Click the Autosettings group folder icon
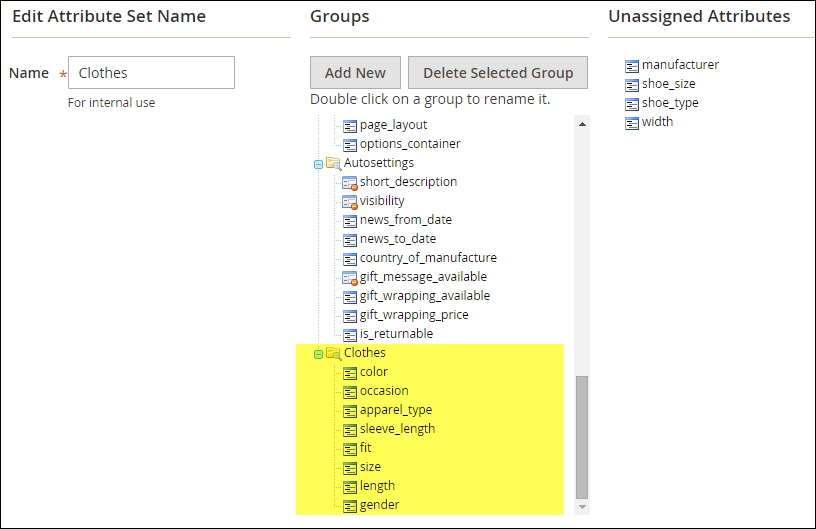 coord(333,164)
